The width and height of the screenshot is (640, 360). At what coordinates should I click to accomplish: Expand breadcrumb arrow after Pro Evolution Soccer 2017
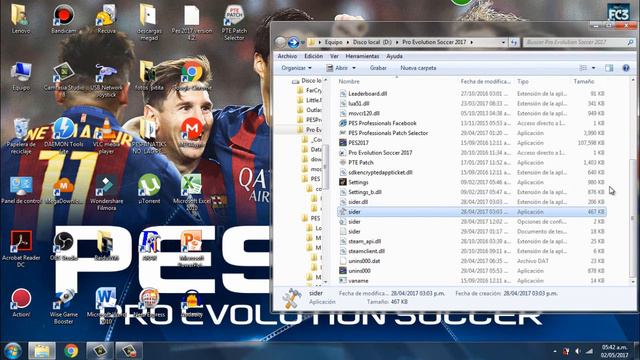point(472,42)
